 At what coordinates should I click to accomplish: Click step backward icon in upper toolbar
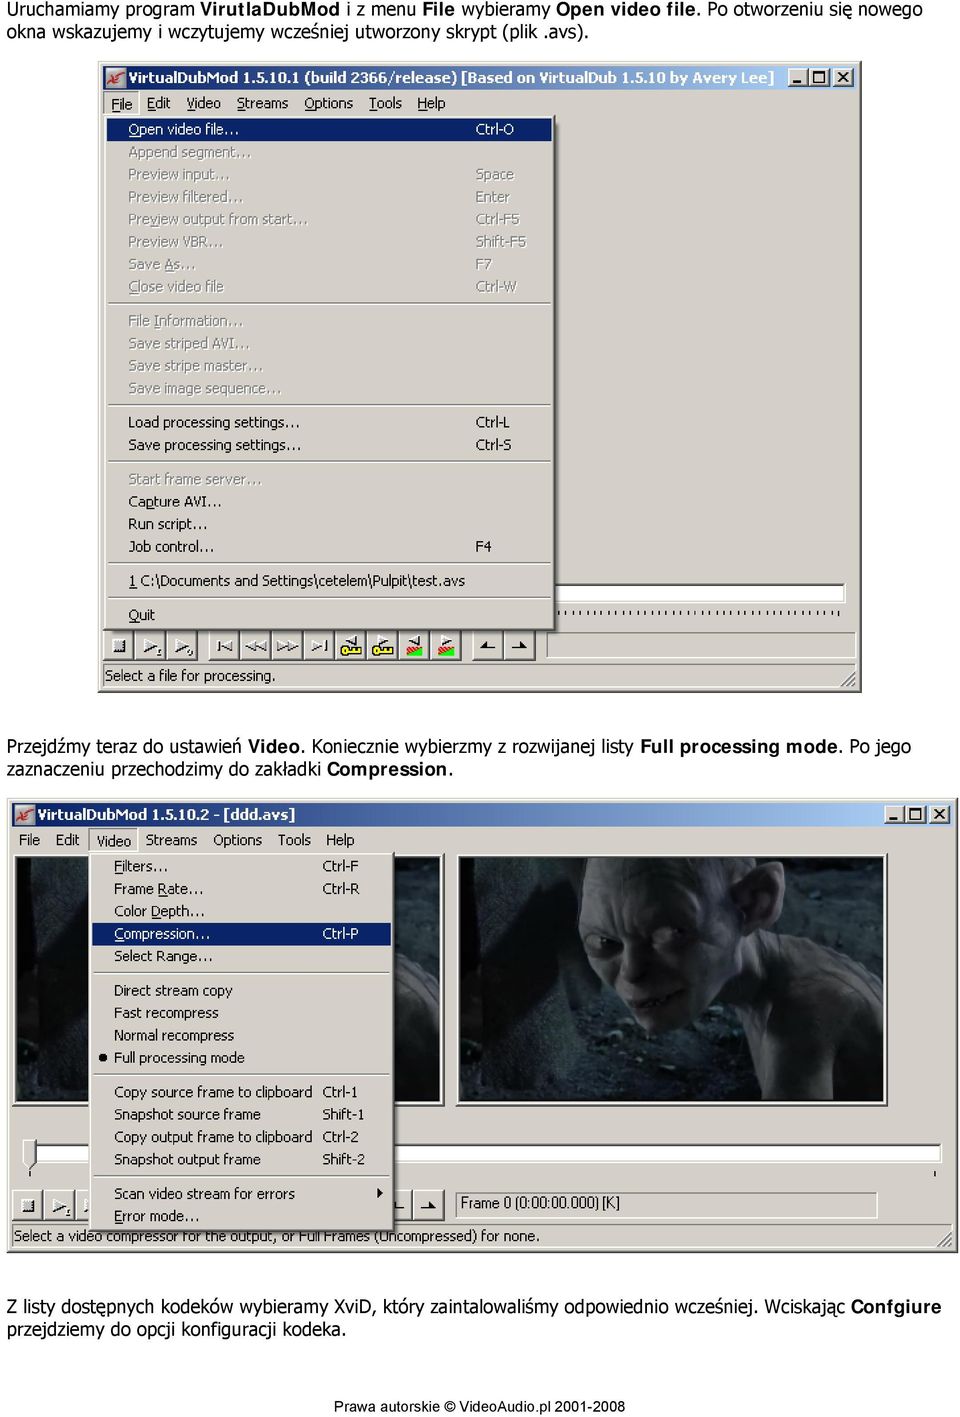tap(256, 646)
